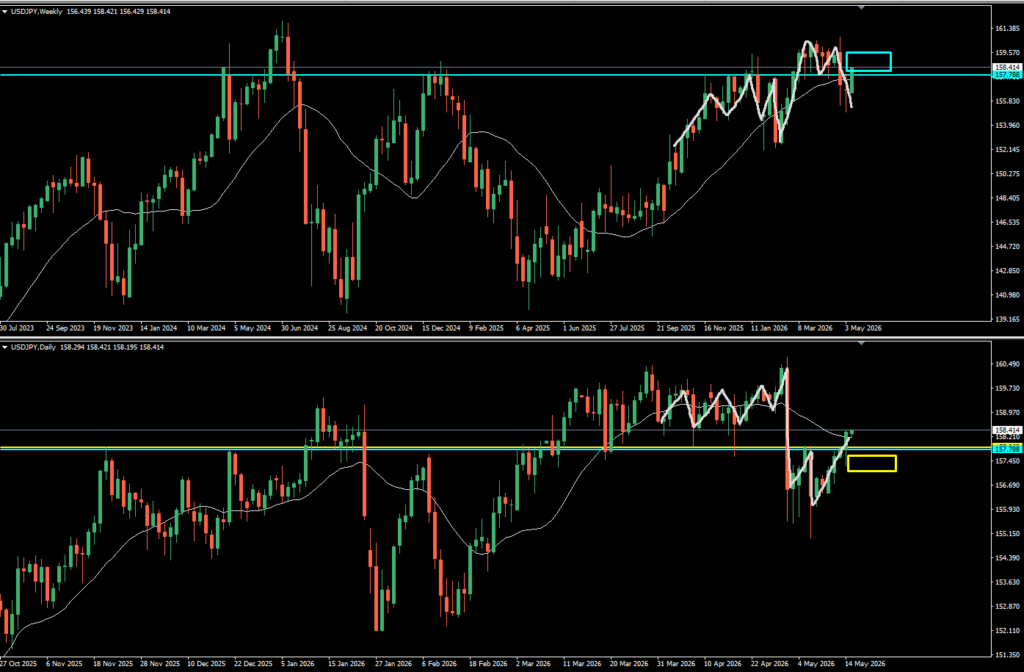Click 146.535 on the Weekly price scale

coord(1008,222)
